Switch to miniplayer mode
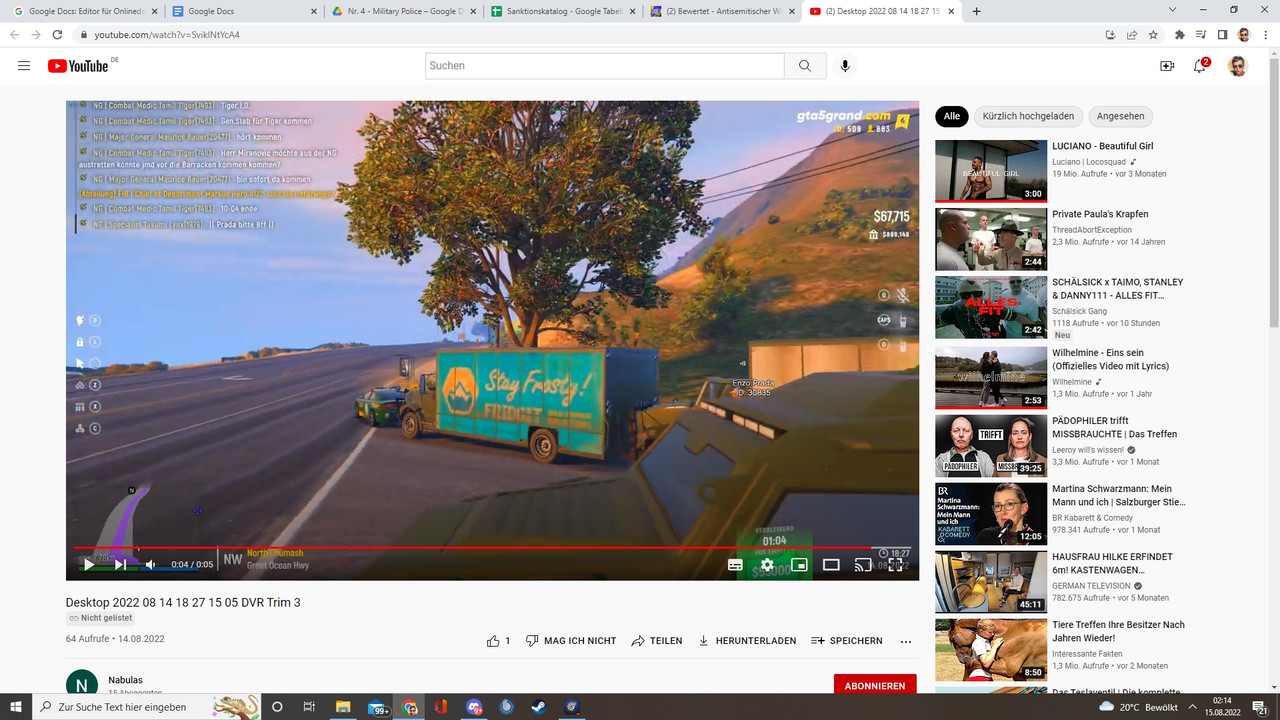The image size is (1280, 720). 799,565
